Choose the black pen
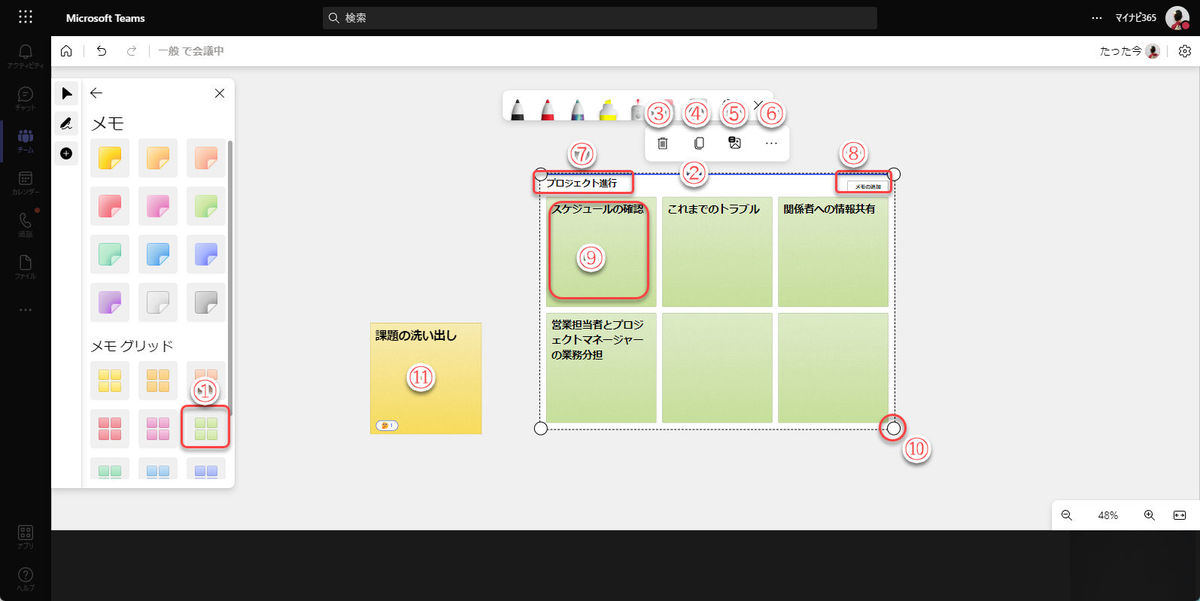Viewport: 1200px width, 601px height. point(517,108)
